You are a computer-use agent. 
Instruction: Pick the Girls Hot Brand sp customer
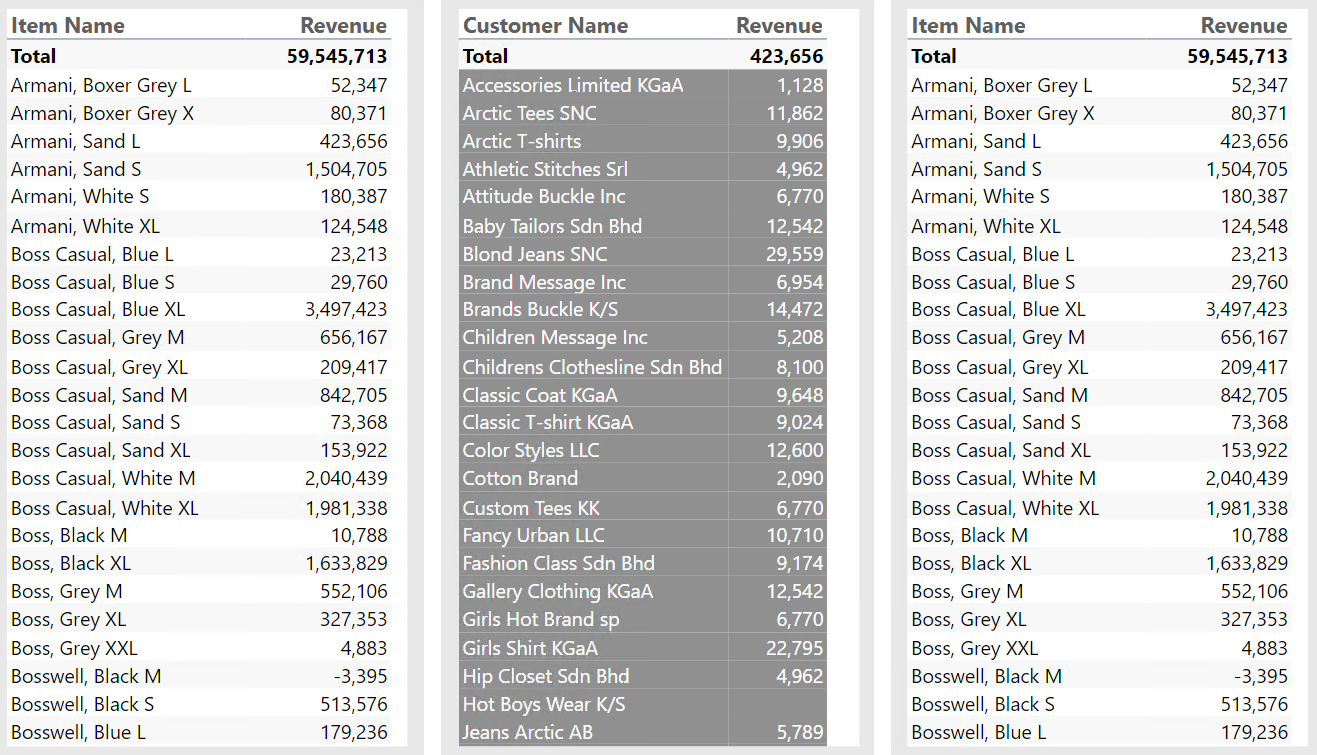click(541, 619)
